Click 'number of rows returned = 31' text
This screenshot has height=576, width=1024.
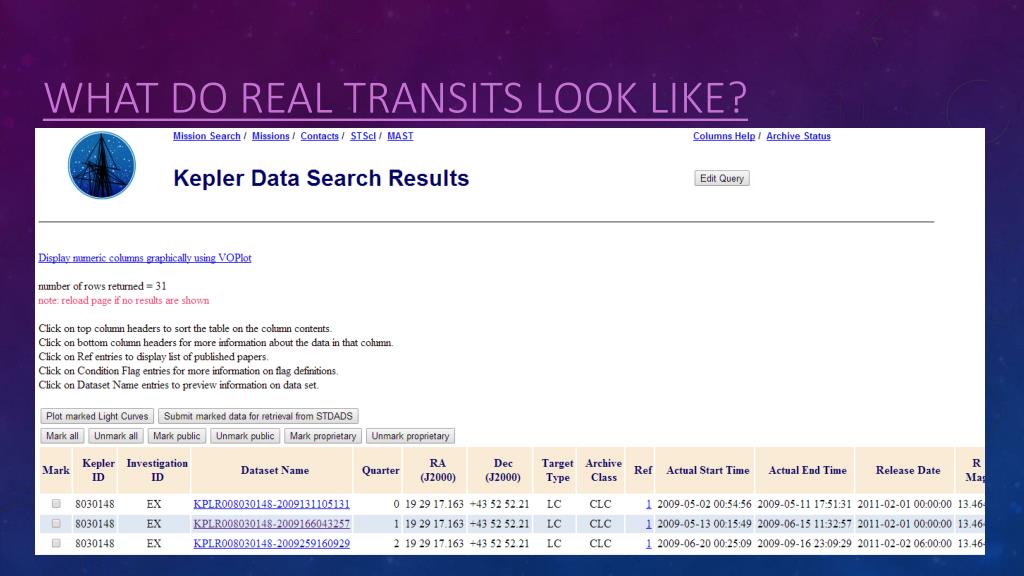click(103, 286)
